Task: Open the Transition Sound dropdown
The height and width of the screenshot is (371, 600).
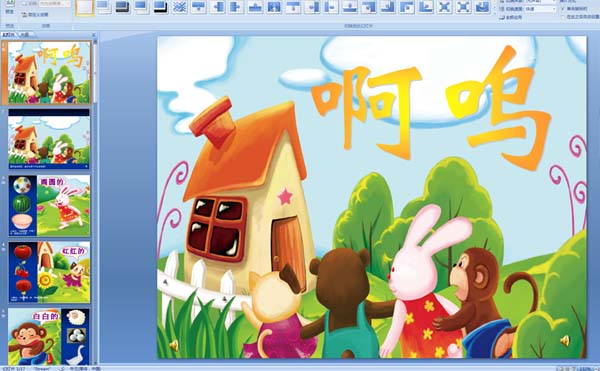Action: (540, 2)
